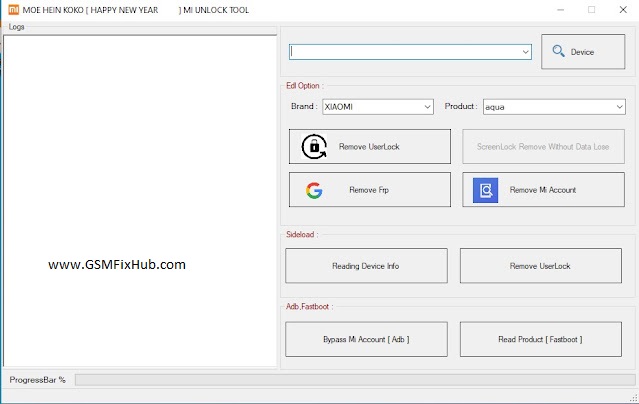Expand the Product dropdown showing aqua
Viewport: 639px width, 404px height.
click(x=619, y=107)
